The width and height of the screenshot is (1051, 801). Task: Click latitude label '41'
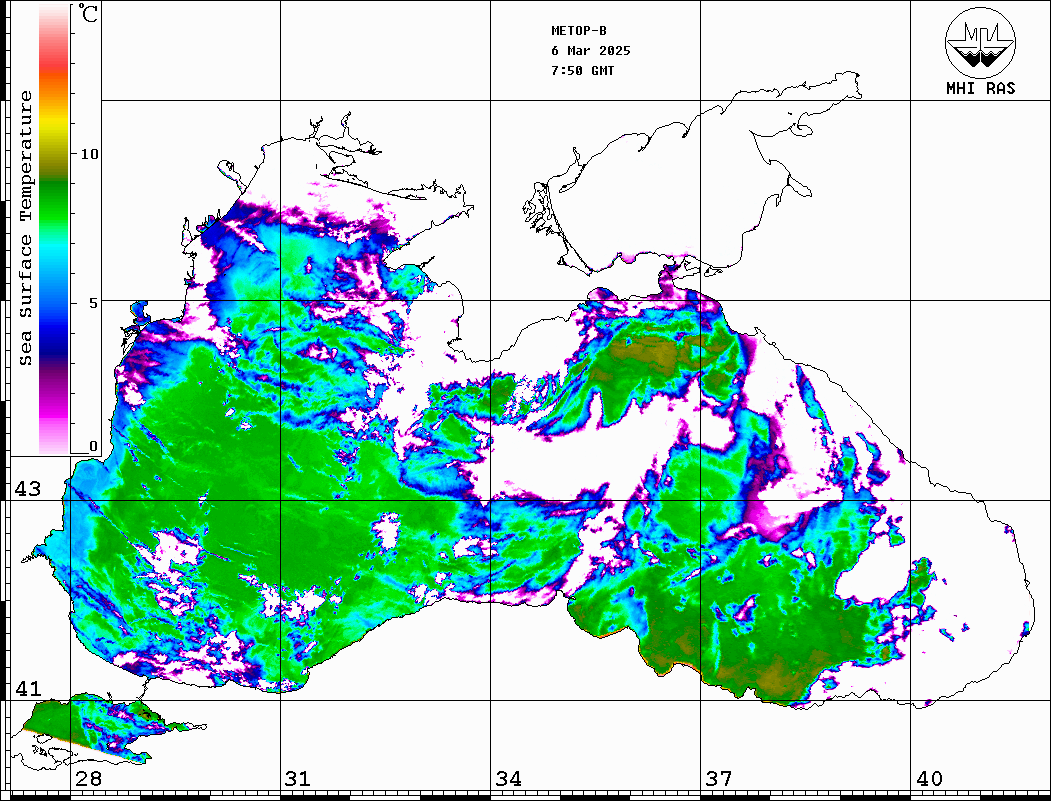[x=27, y=689]
